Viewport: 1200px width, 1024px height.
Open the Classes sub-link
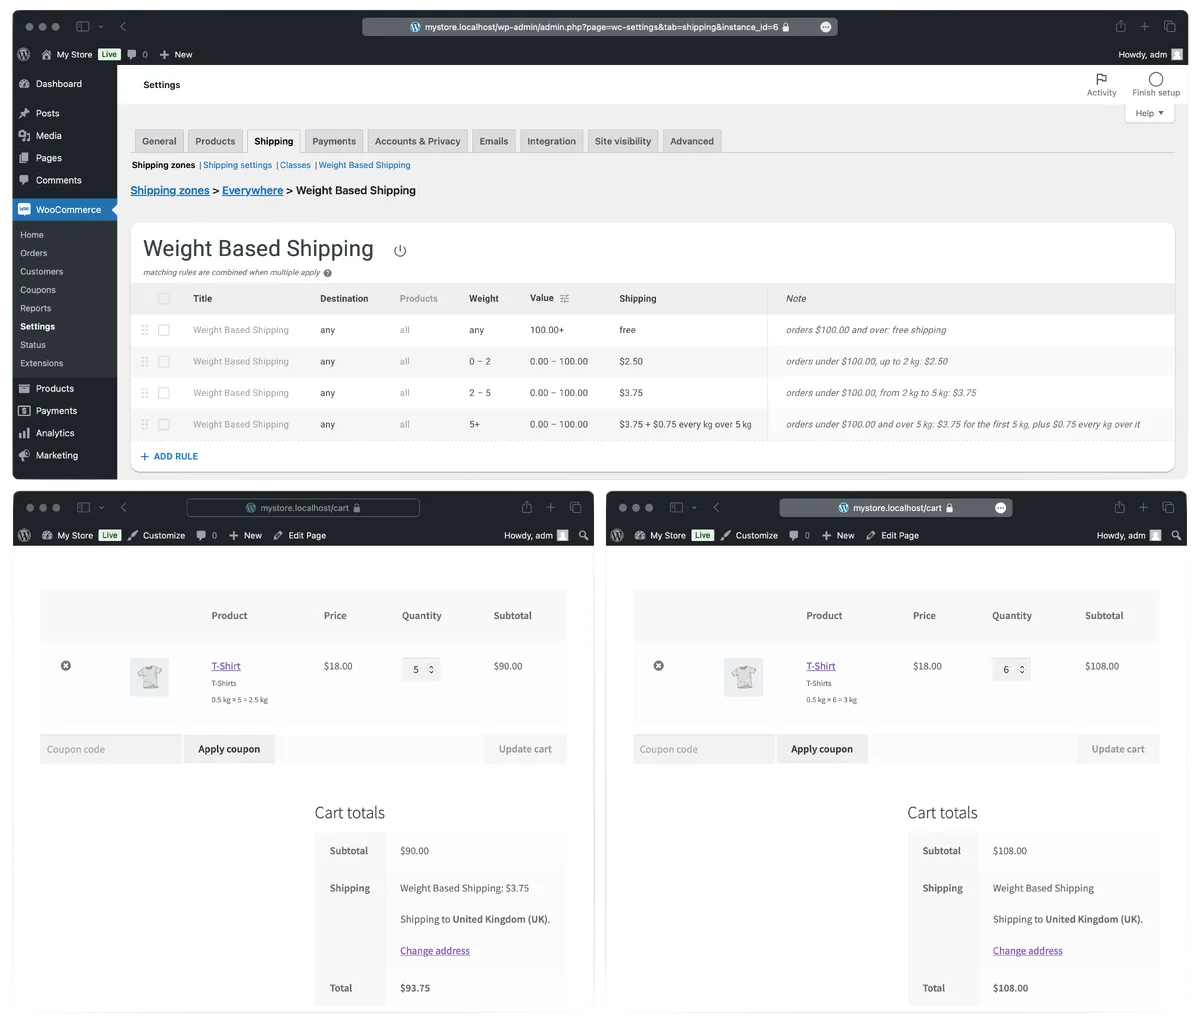(x=295, y=165)
